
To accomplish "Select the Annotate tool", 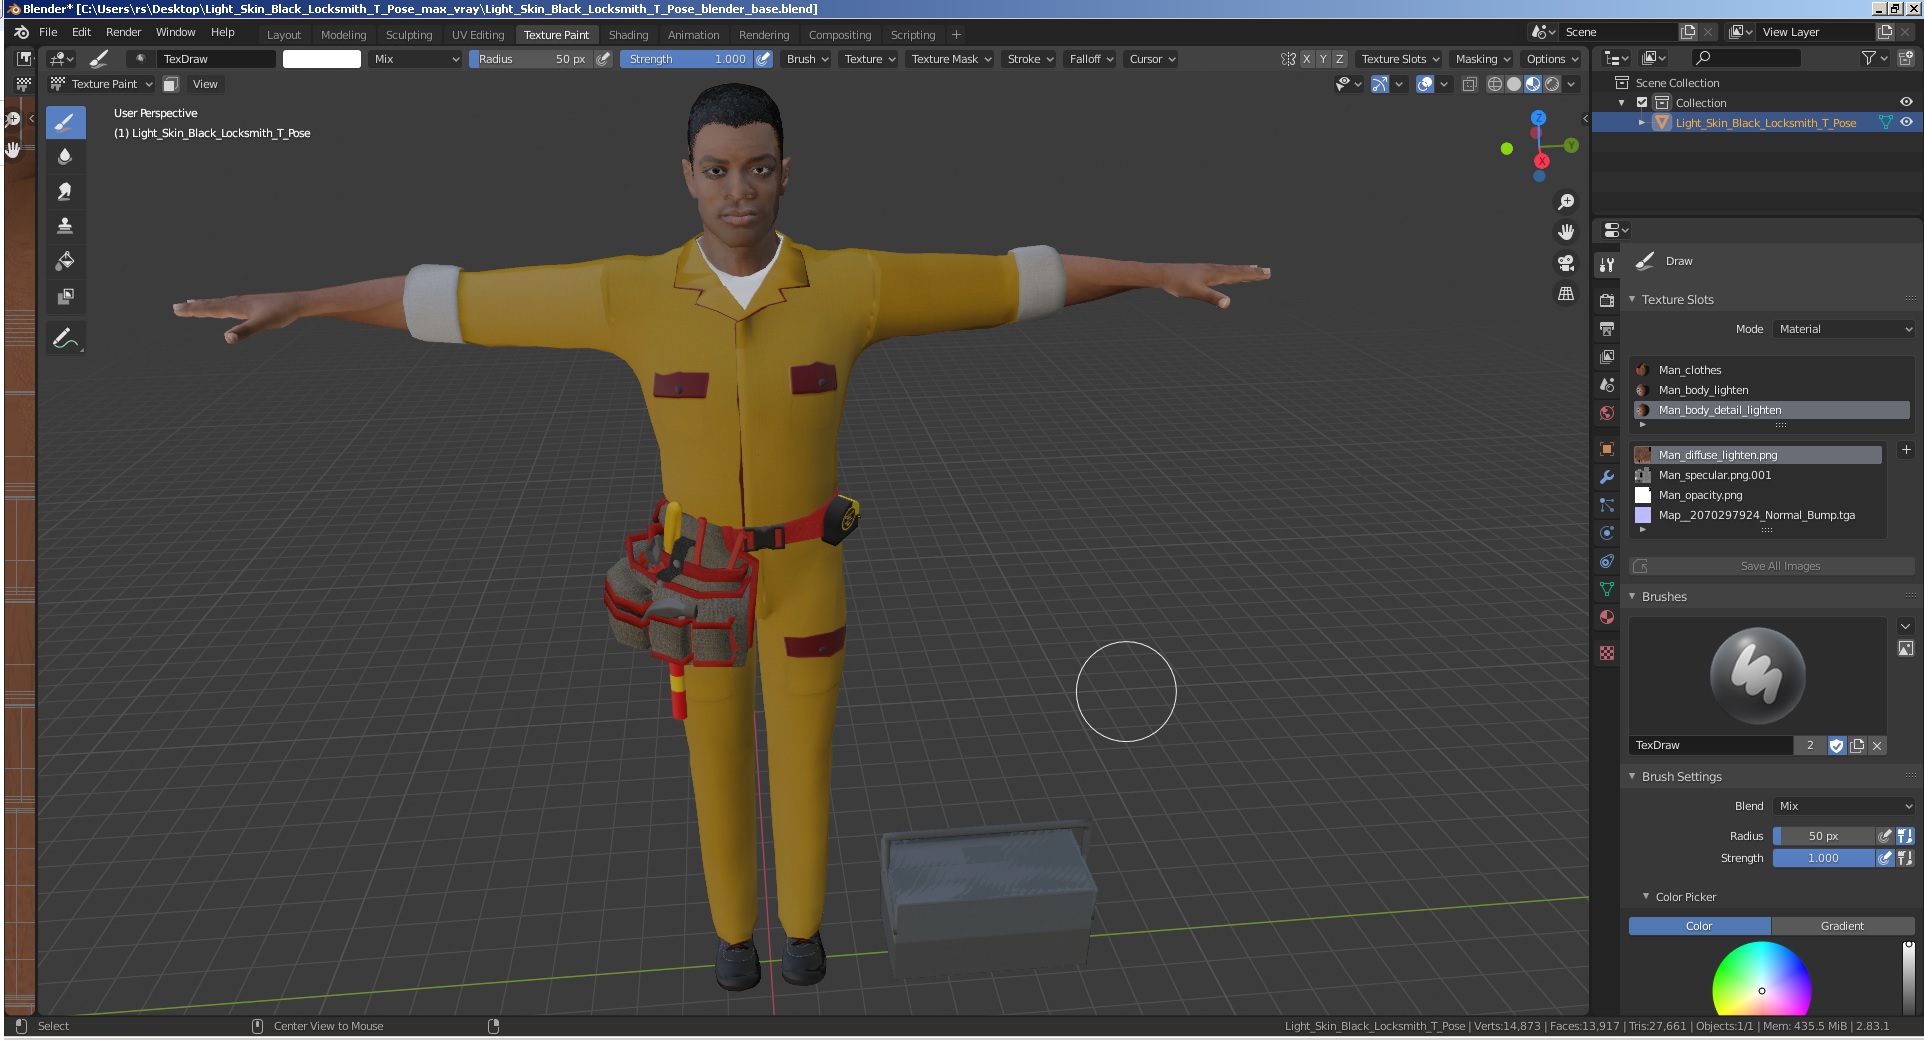I will point(65,339).
